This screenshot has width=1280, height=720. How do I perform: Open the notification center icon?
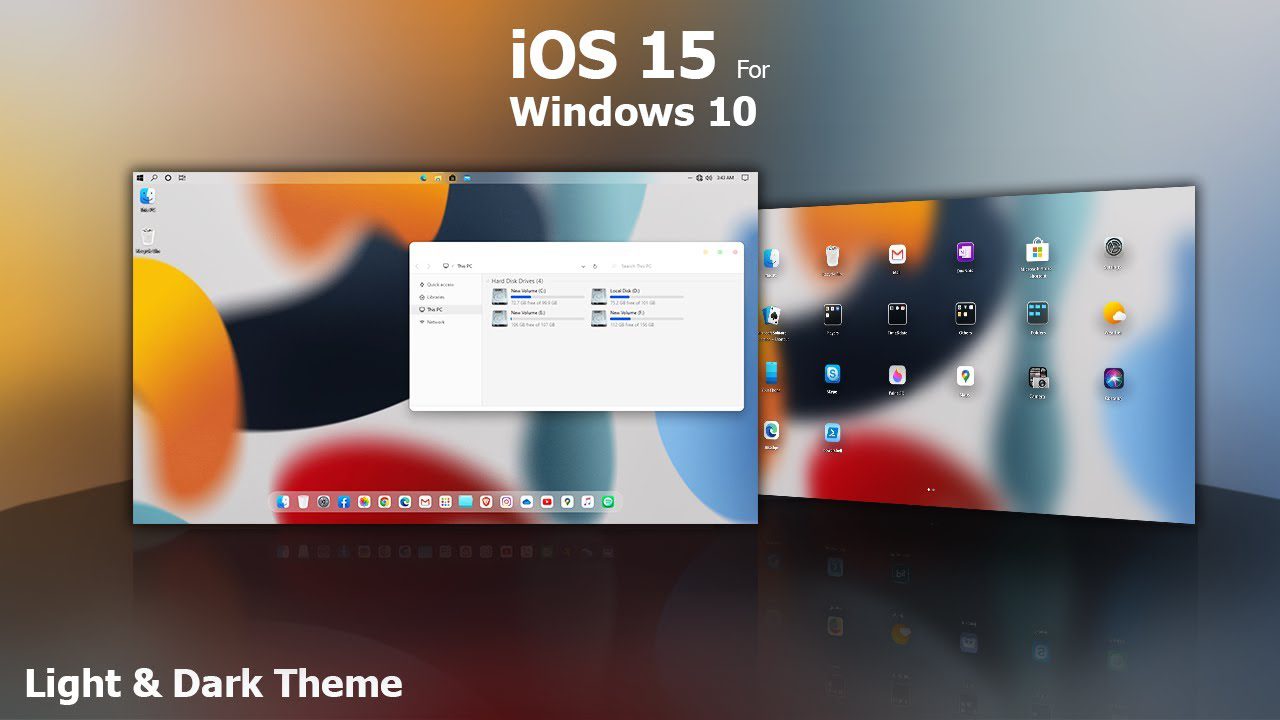[x=745, y=178]
